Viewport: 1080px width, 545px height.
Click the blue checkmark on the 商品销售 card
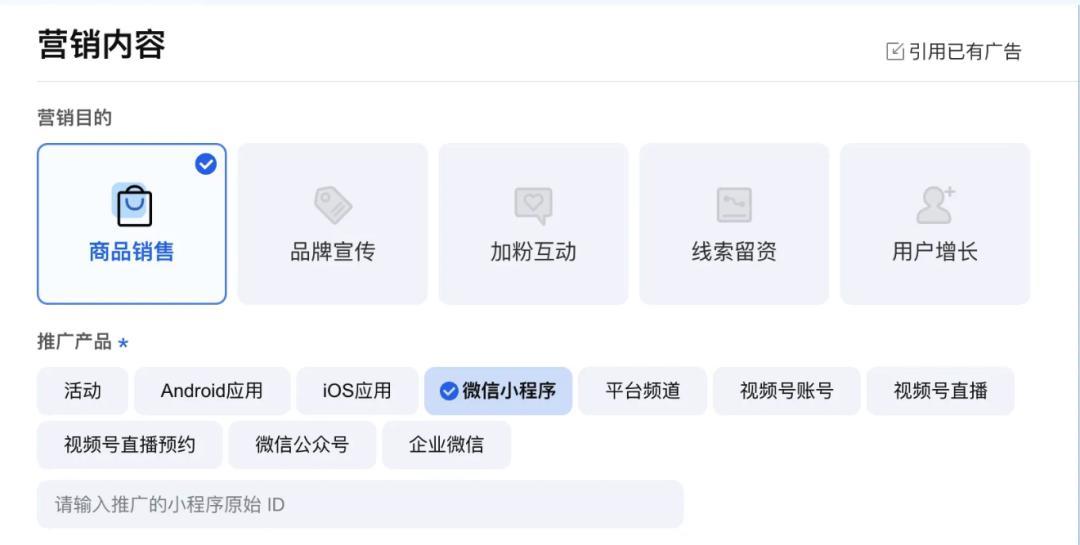(x=205, y=164)
